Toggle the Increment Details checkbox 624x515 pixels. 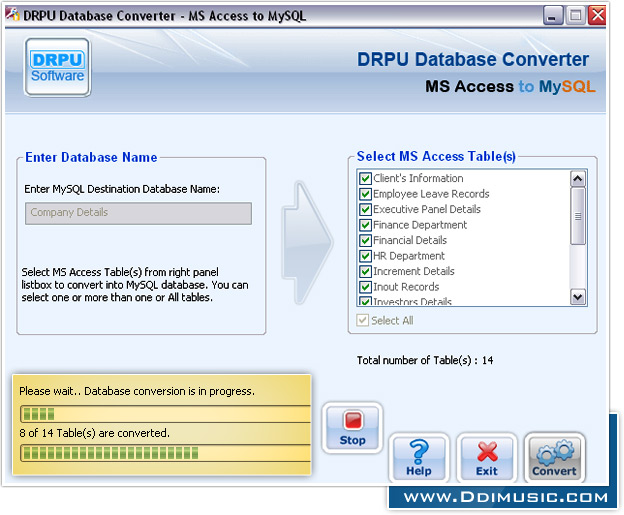click(x=365, y=271)
